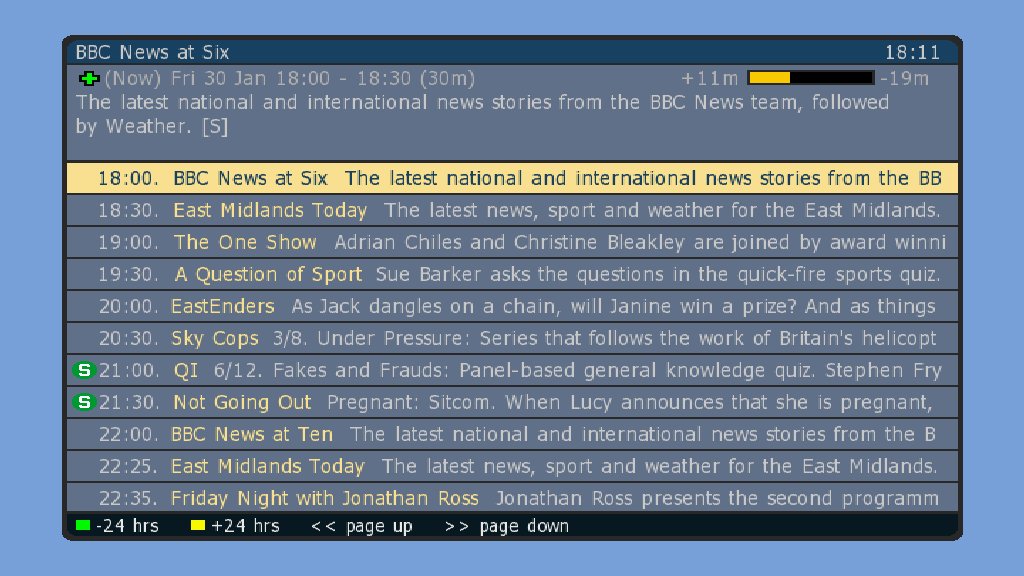The height and width of the screenshot is (576, 1024).
Task: Click the programme progress bar
Action: (x=810, y=78)
